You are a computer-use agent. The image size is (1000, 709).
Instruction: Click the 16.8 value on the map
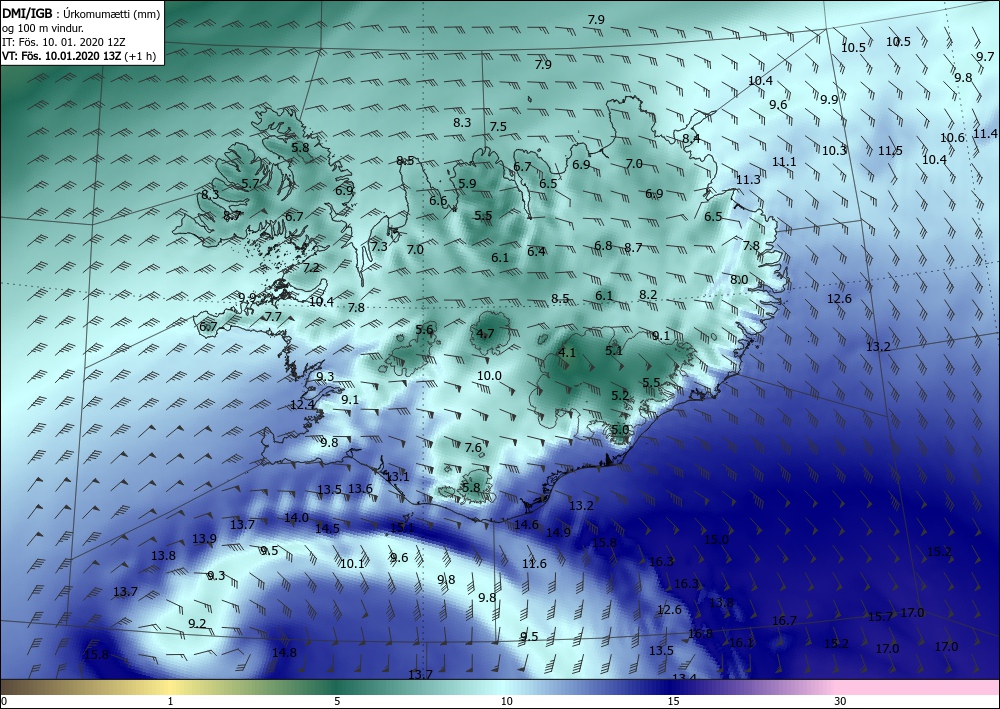pos(700,634)
